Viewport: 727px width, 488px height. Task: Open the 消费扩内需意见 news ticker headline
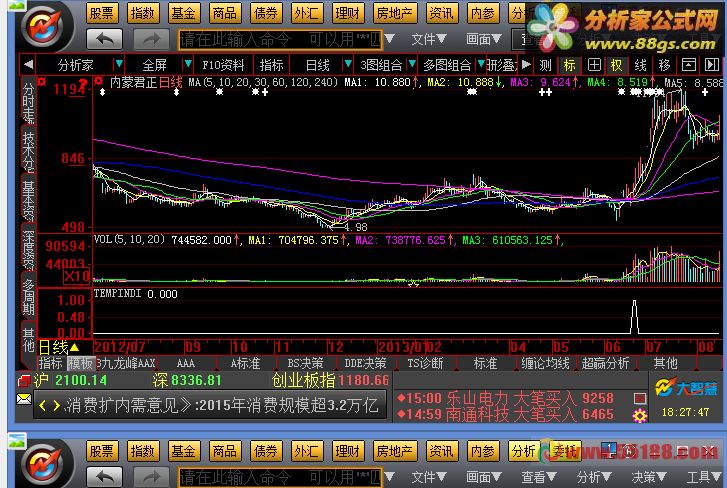tap(222, 406)
